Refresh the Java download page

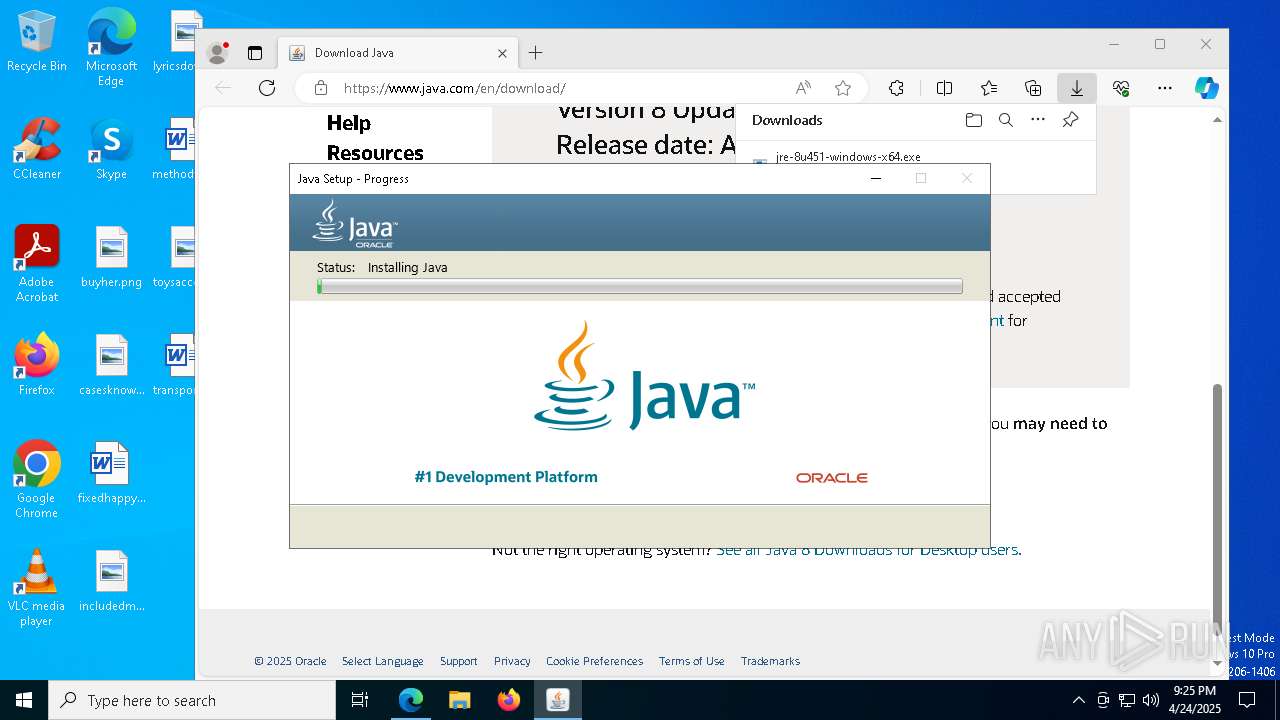[x=267, y=88]
